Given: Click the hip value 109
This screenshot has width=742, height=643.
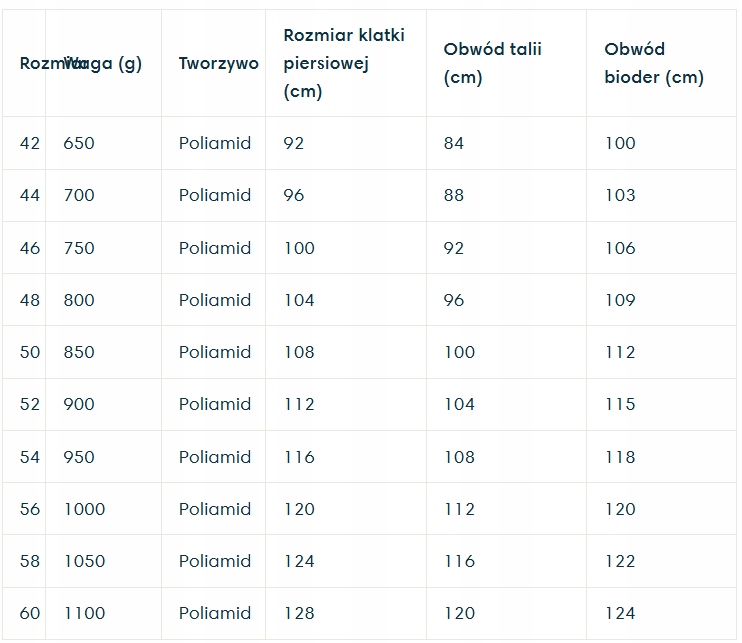Looking at the screenshot, I should click(x=620, y=300).
